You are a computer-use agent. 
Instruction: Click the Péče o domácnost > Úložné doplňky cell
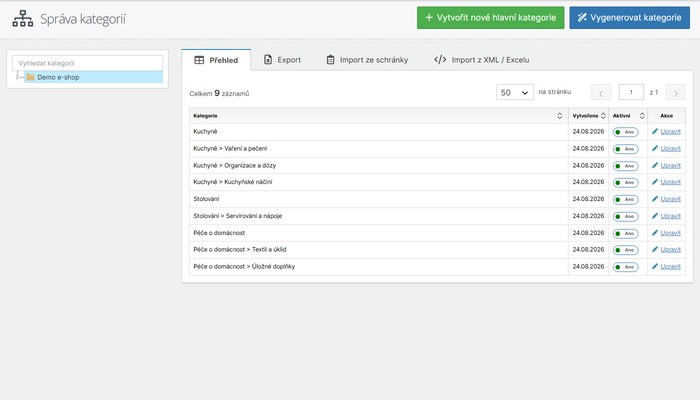[379, 267]
